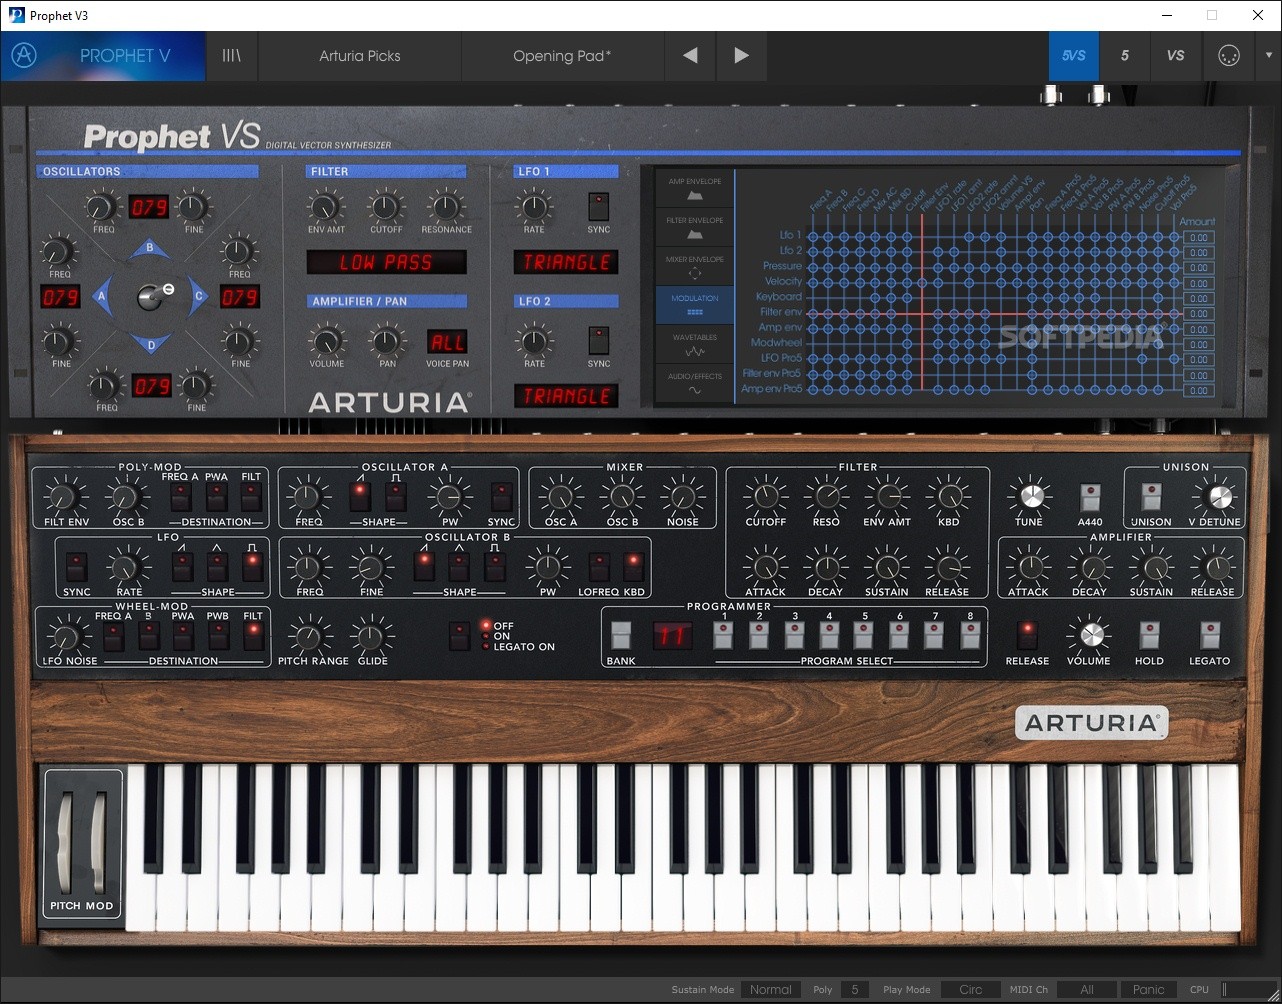
Task: Open the Play Mode Circ dropdown
Action: coord(970,989)
